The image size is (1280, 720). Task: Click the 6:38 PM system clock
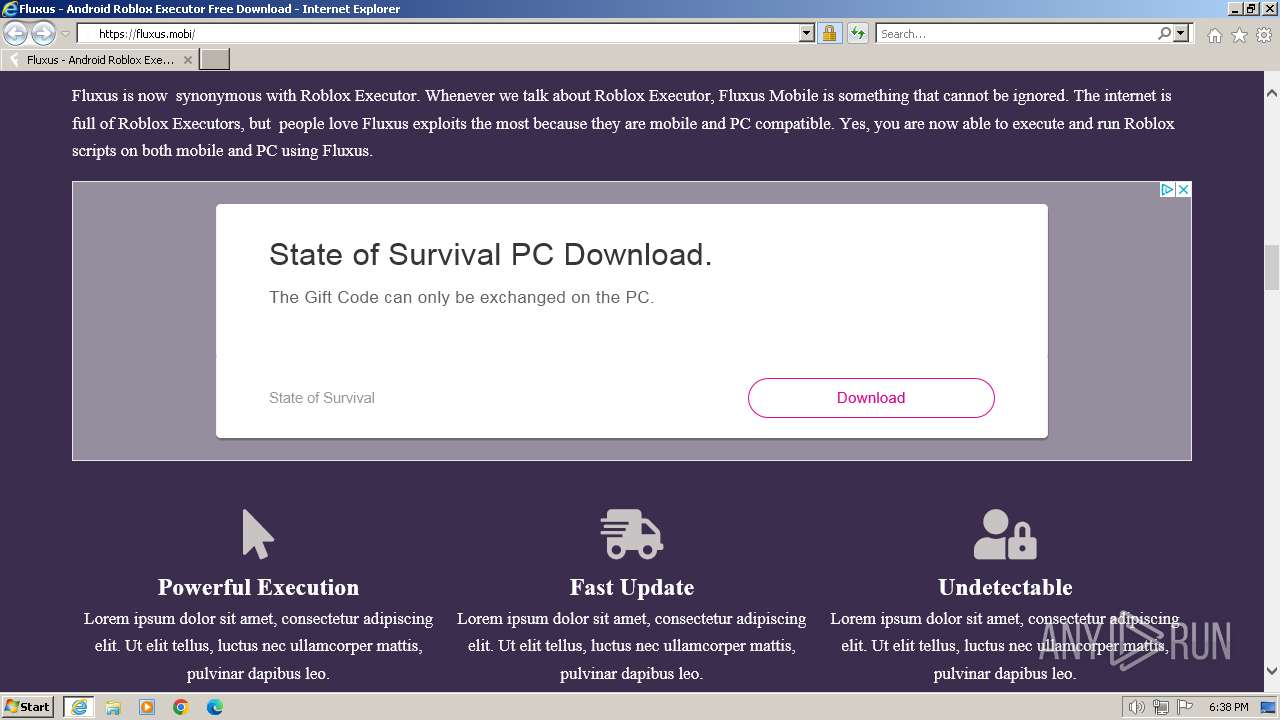pyautogui.click(x=1228, y=707)
